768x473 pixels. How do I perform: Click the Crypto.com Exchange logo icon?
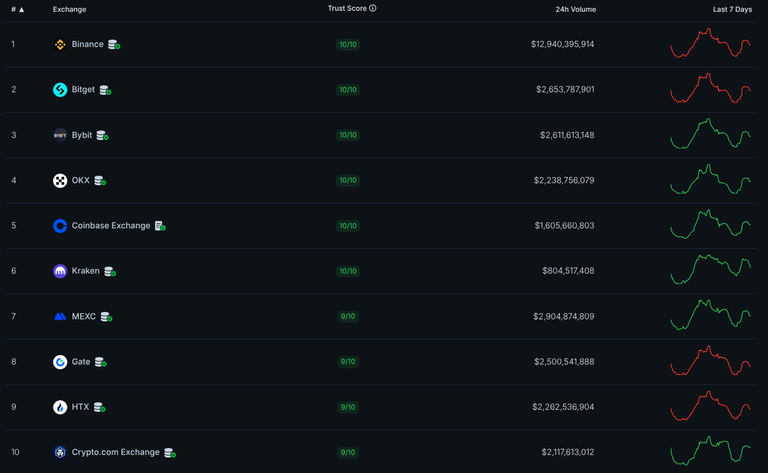coord(60,452)
